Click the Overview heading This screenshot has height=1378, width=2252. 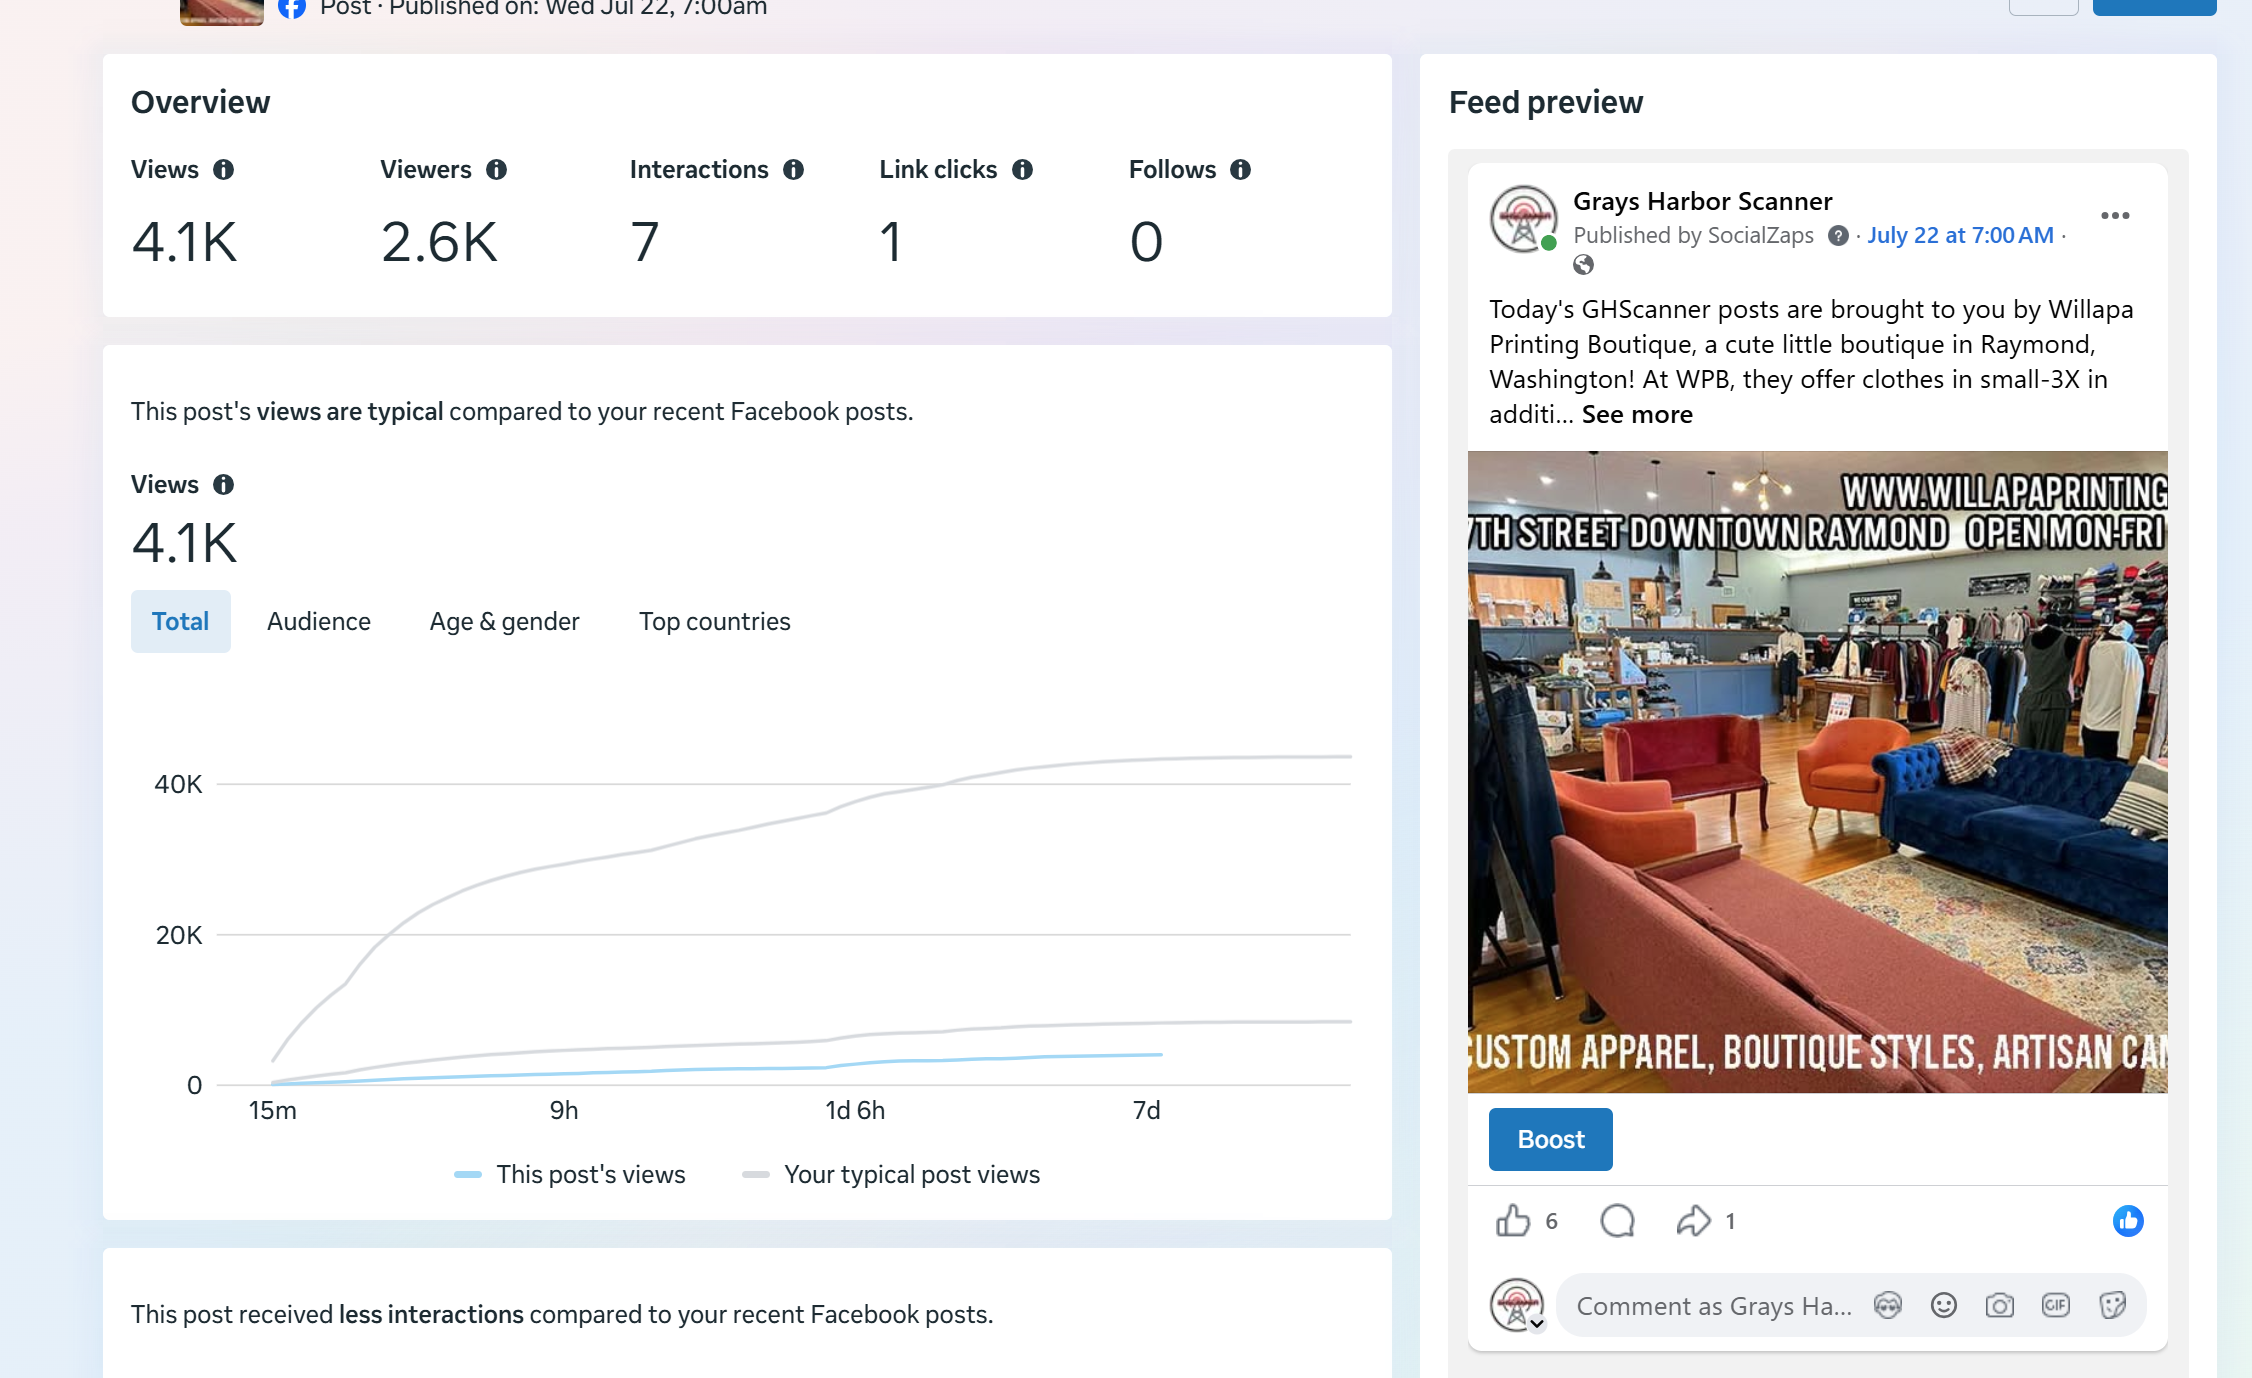pos(200,103)
